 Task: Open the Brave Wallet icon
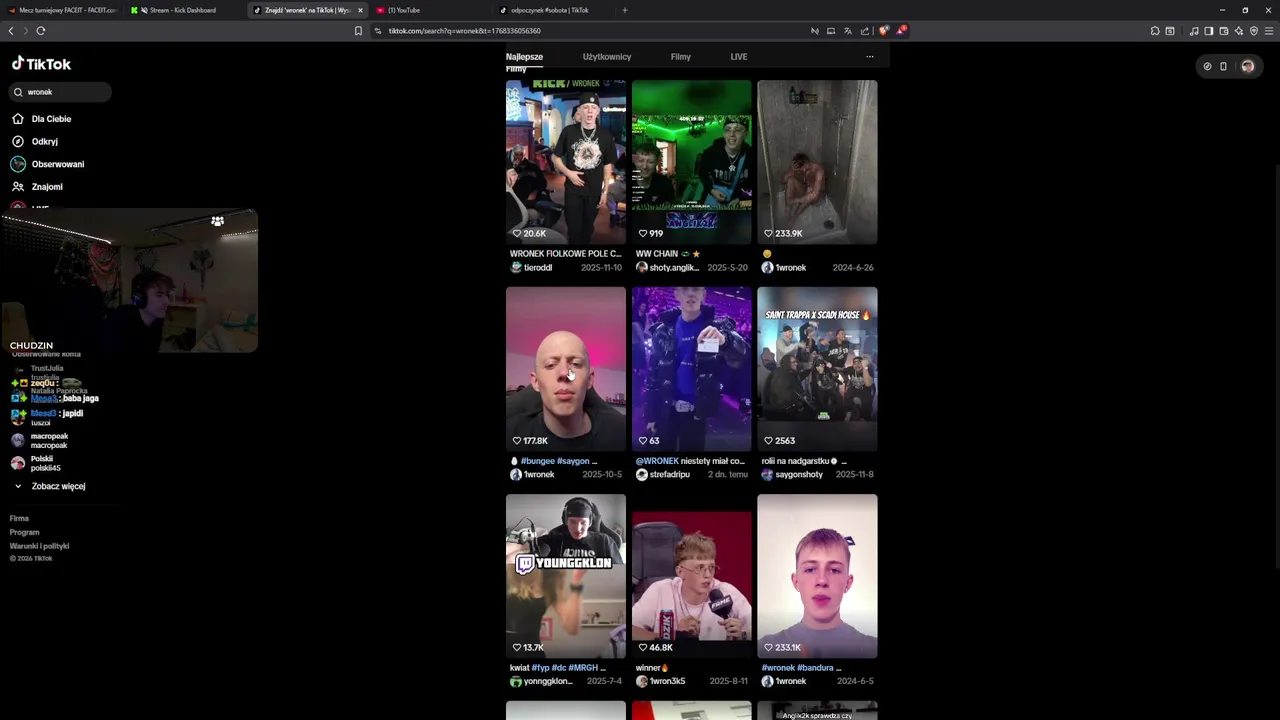pos(1224,31)
